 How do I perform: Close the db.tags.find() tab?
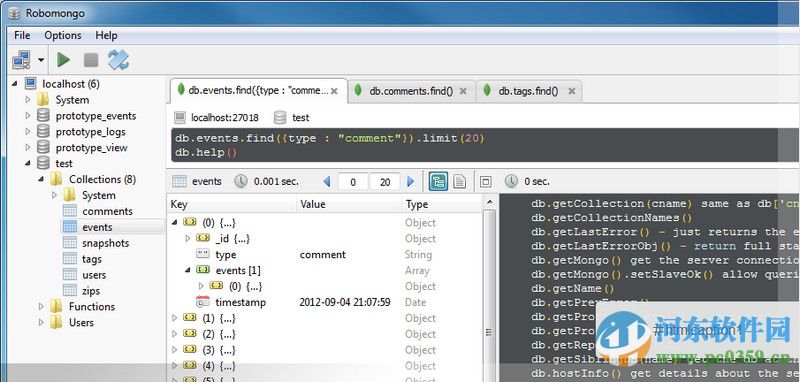click(572, 91)
